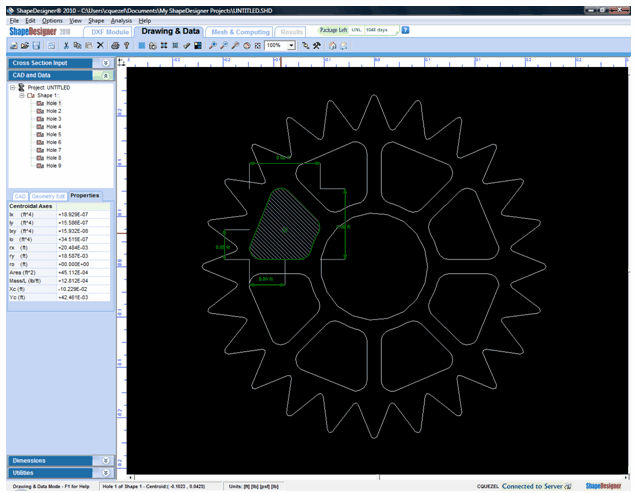The width and height of the screenshot is (636, 493).
Task: Select Hole 3 in the tree
Action: (54, 119)
